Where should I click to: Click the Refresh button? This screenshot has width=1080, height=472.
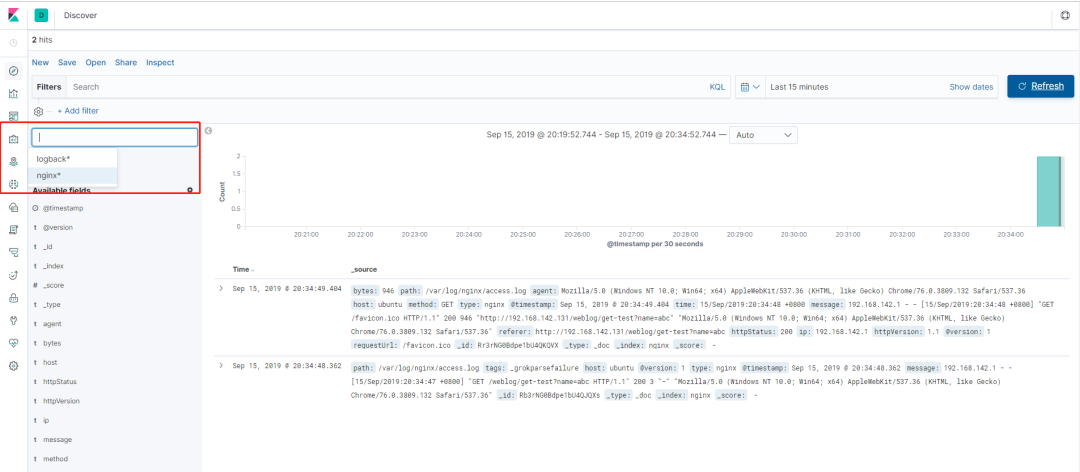pos(1040,86)
